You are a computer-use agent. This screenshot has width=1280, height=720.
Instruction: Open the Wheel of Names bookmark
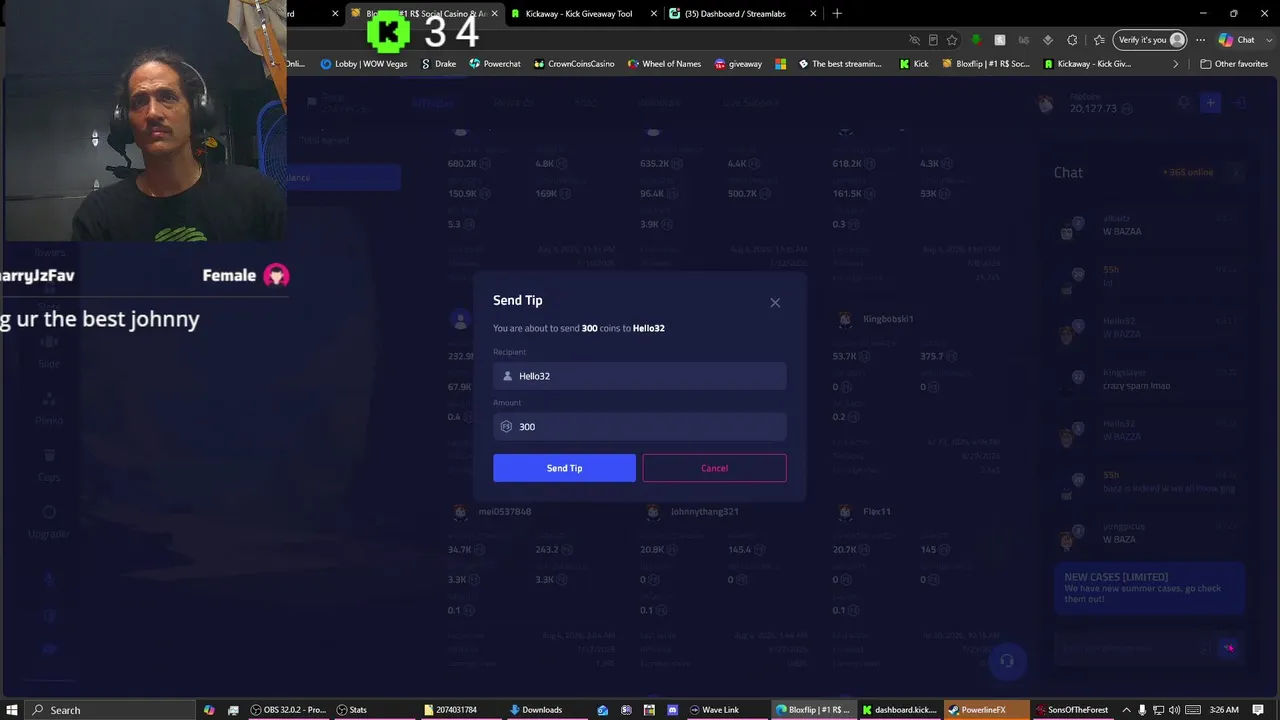(x=664, y=64)
